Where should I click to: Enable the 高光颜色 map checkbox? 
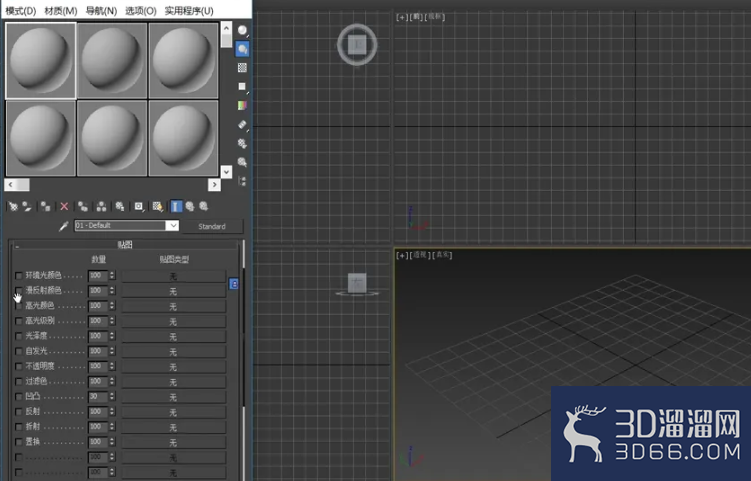click(x=19, y=306)
